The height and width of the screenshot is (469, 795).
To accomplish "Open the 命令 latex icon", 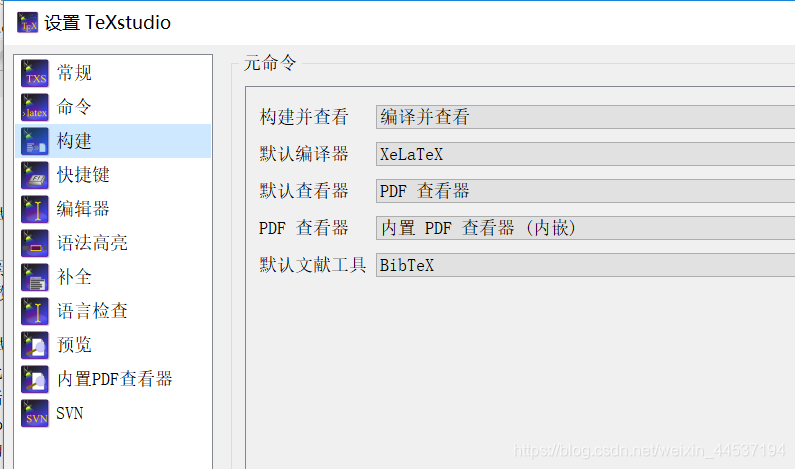I will [x=35, y=107].
